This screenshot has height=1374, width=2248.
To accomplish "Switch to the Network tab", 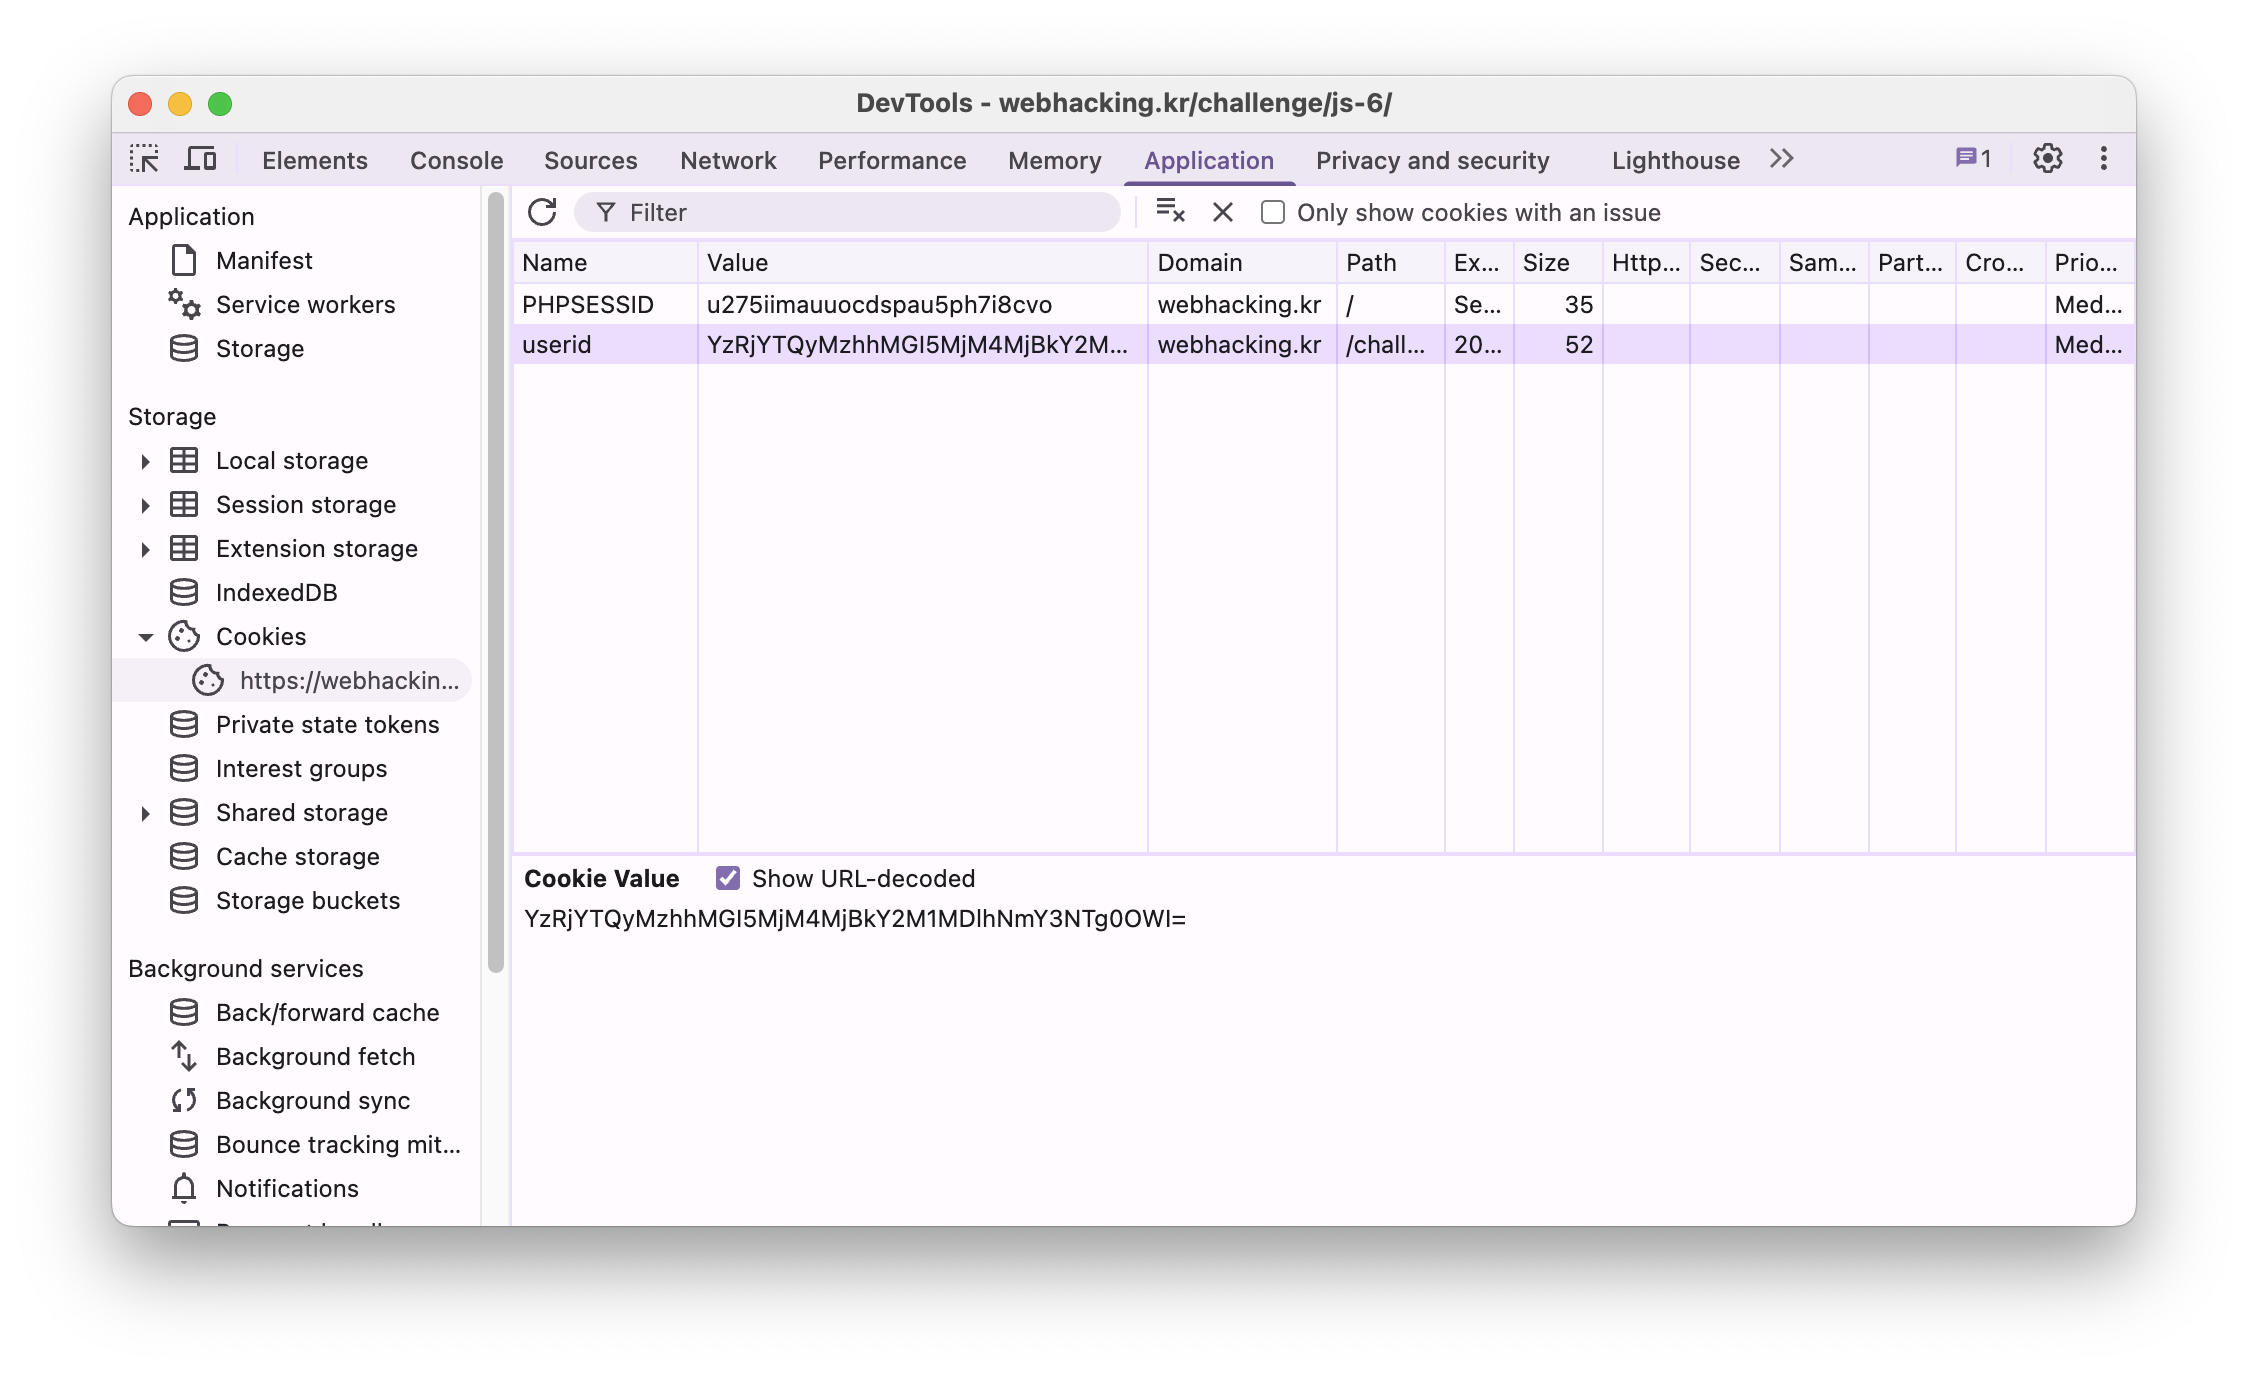I will tap(728, 161).
